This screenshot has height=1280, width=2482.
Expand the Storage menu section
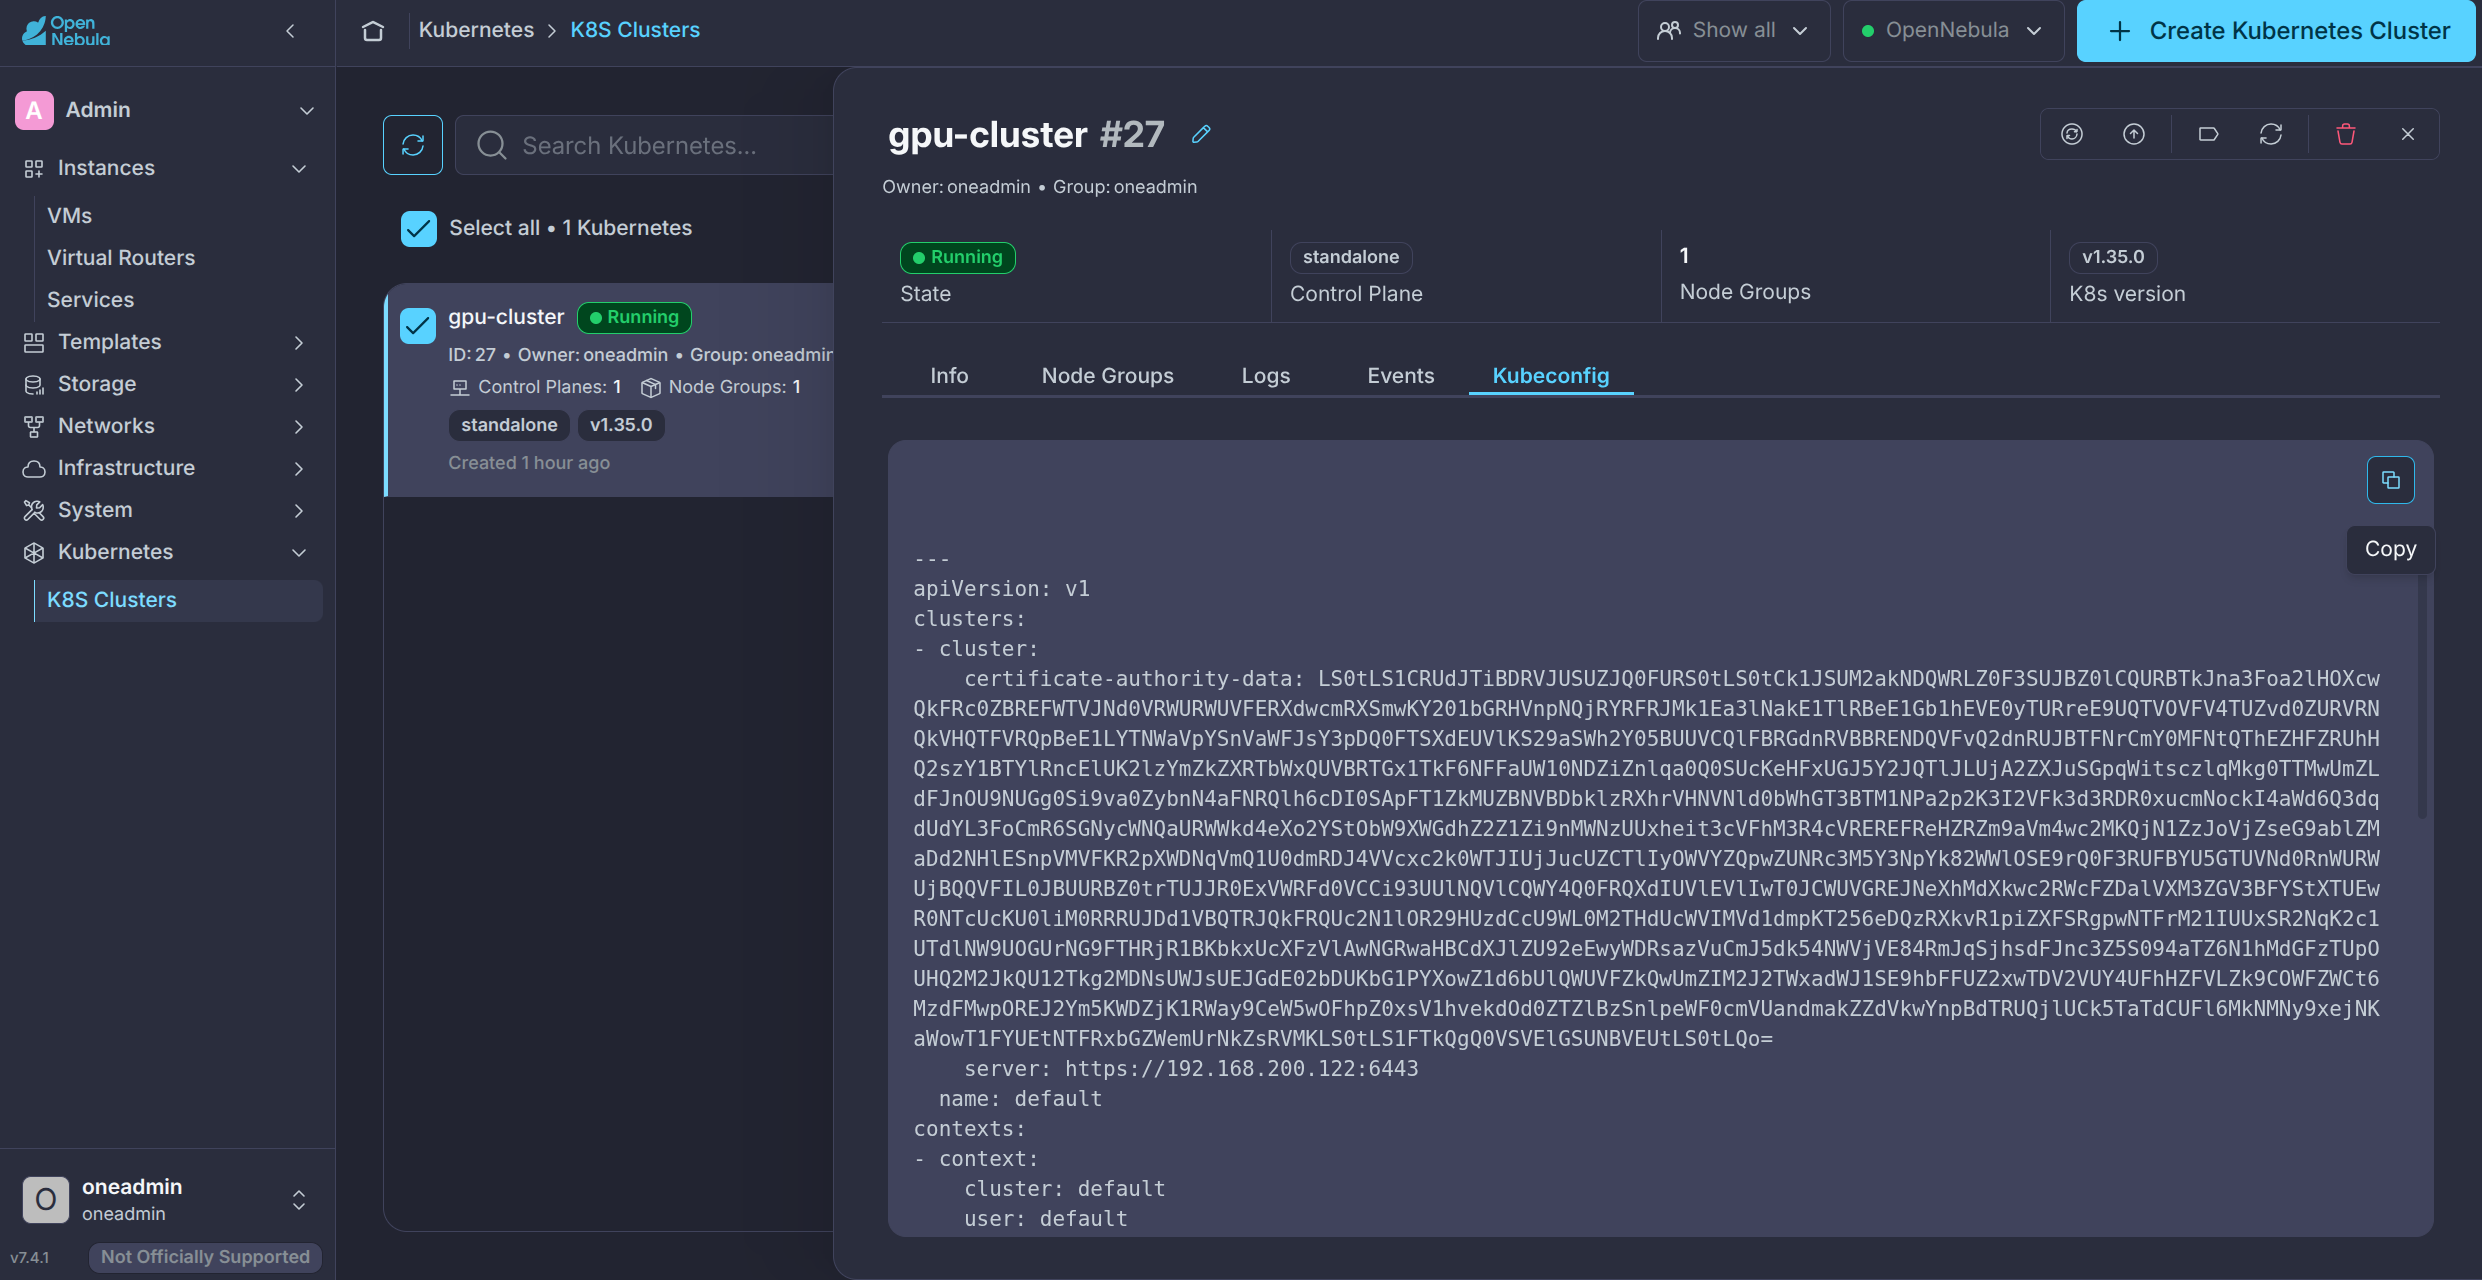299,384
